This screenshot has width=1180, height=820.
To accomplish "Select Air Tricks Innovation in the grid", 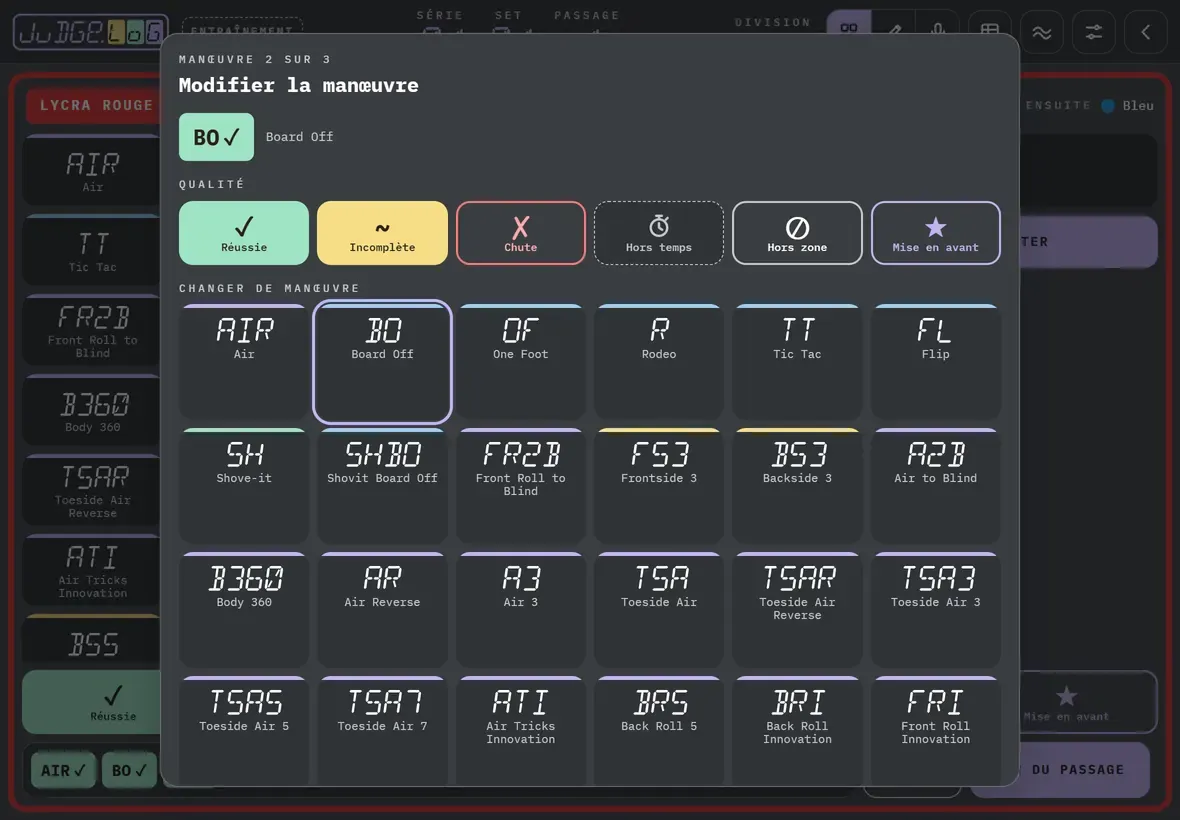I will click(x=521, y=730).
